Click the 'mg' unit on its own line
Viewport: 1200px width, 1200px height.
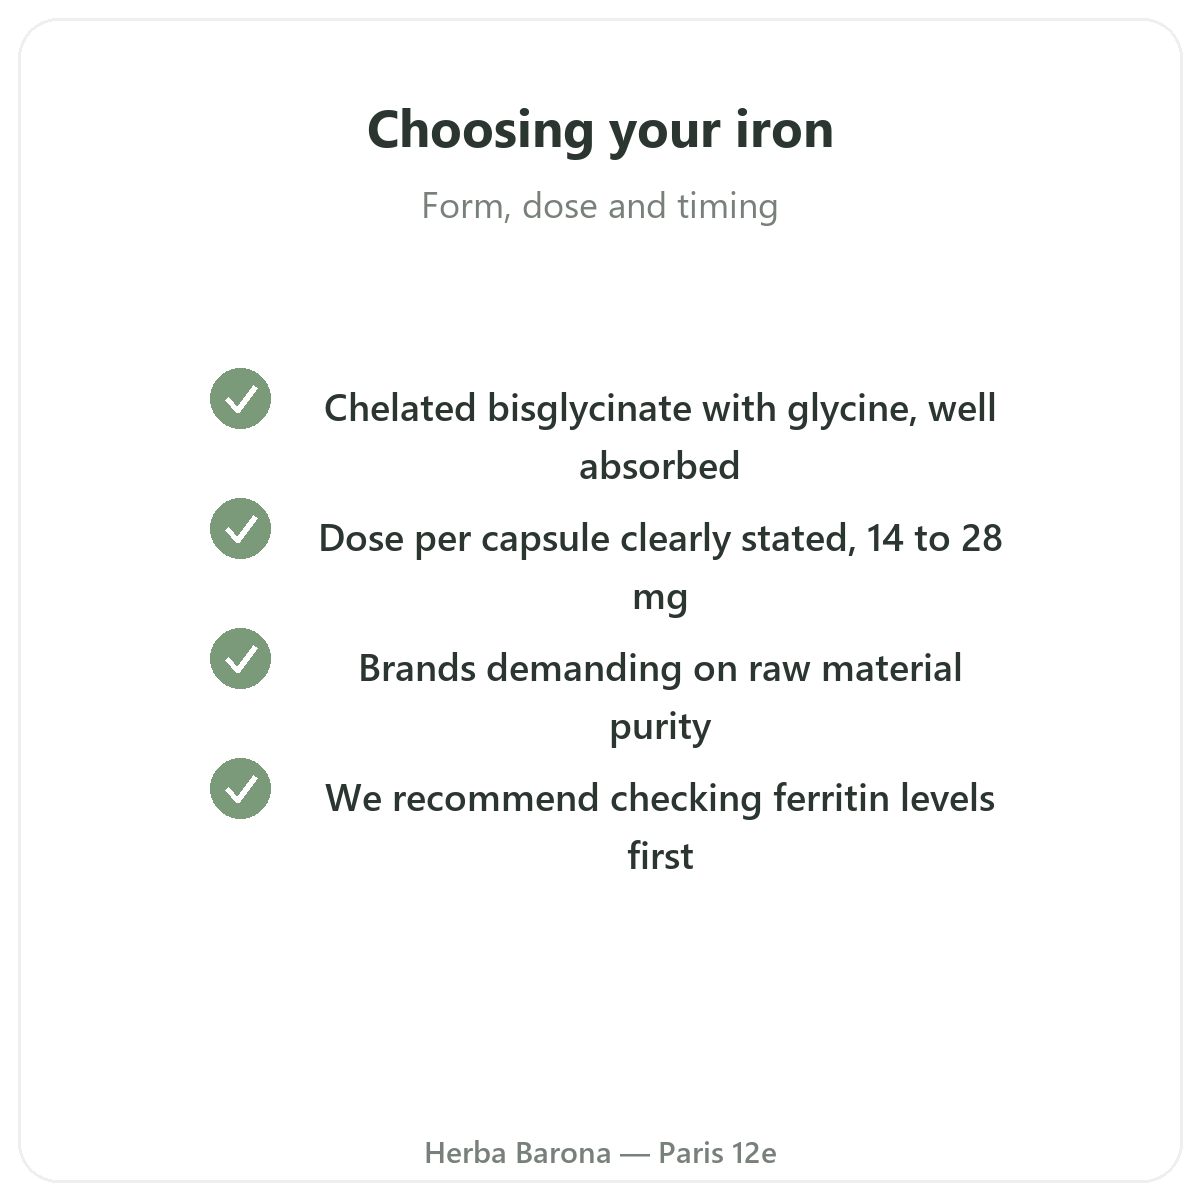click(x=660, y=598)
